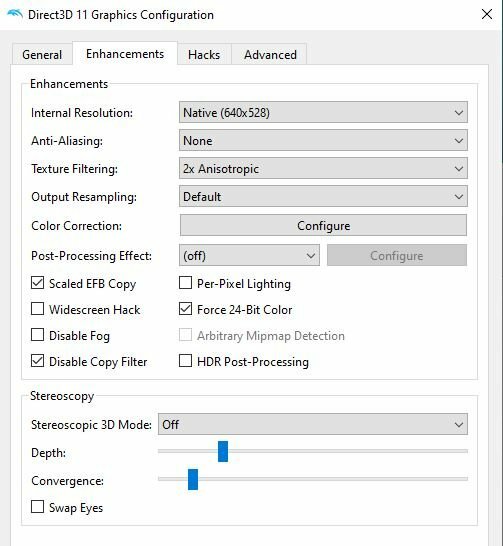Click the Dolphin logo icon in title bar
This screenshot has height=546, width=503.
[15, 15]
